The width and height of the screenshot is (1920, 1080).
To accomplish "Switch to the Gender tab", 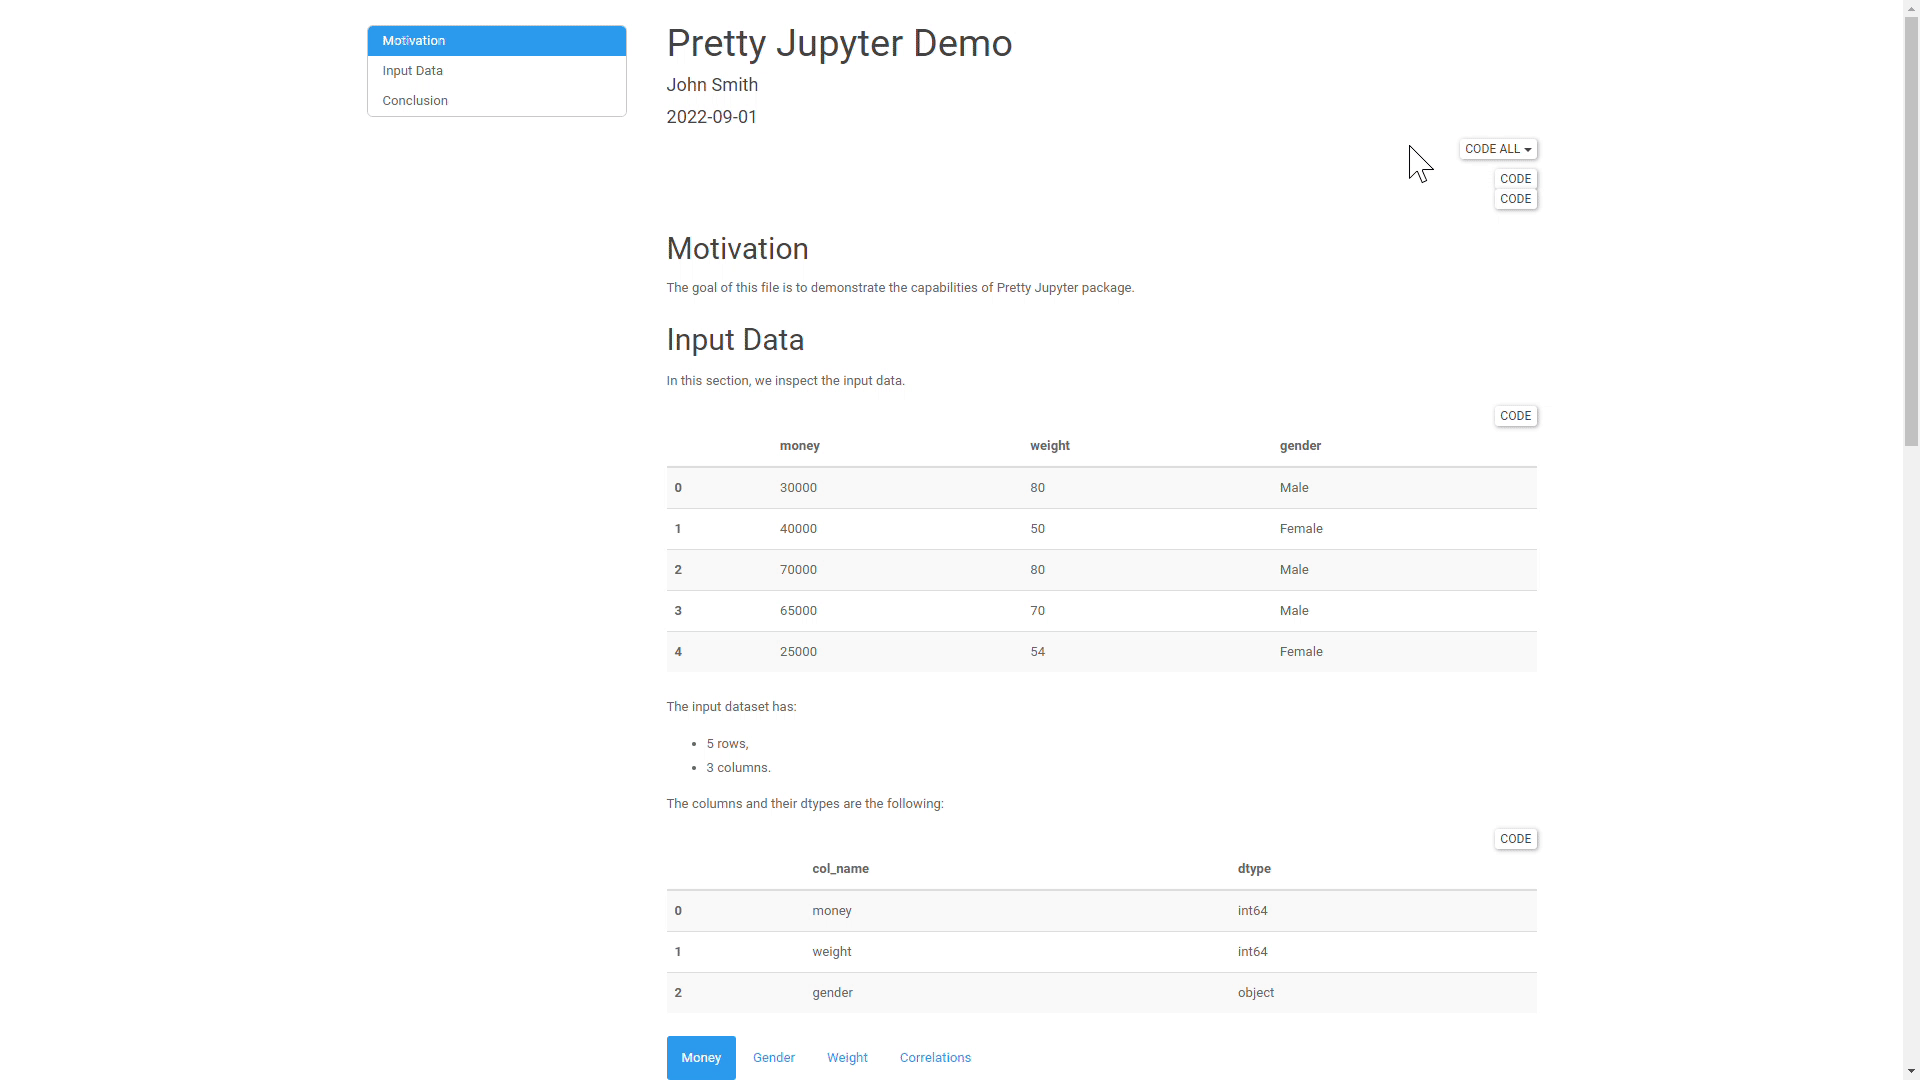I will [773, 1057].
